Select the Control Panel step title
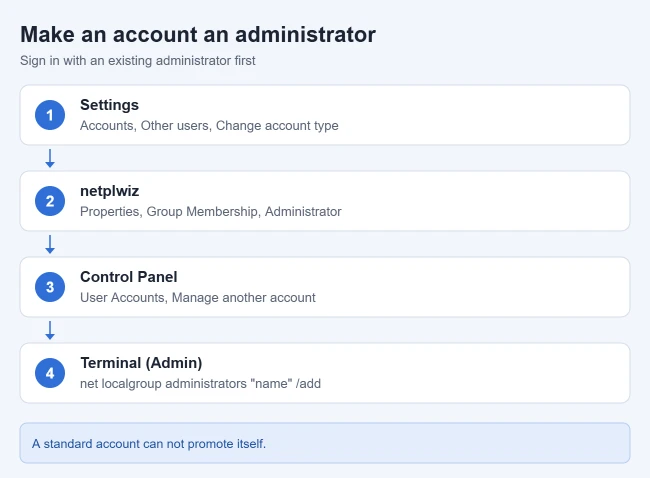 tap(129, 277)
